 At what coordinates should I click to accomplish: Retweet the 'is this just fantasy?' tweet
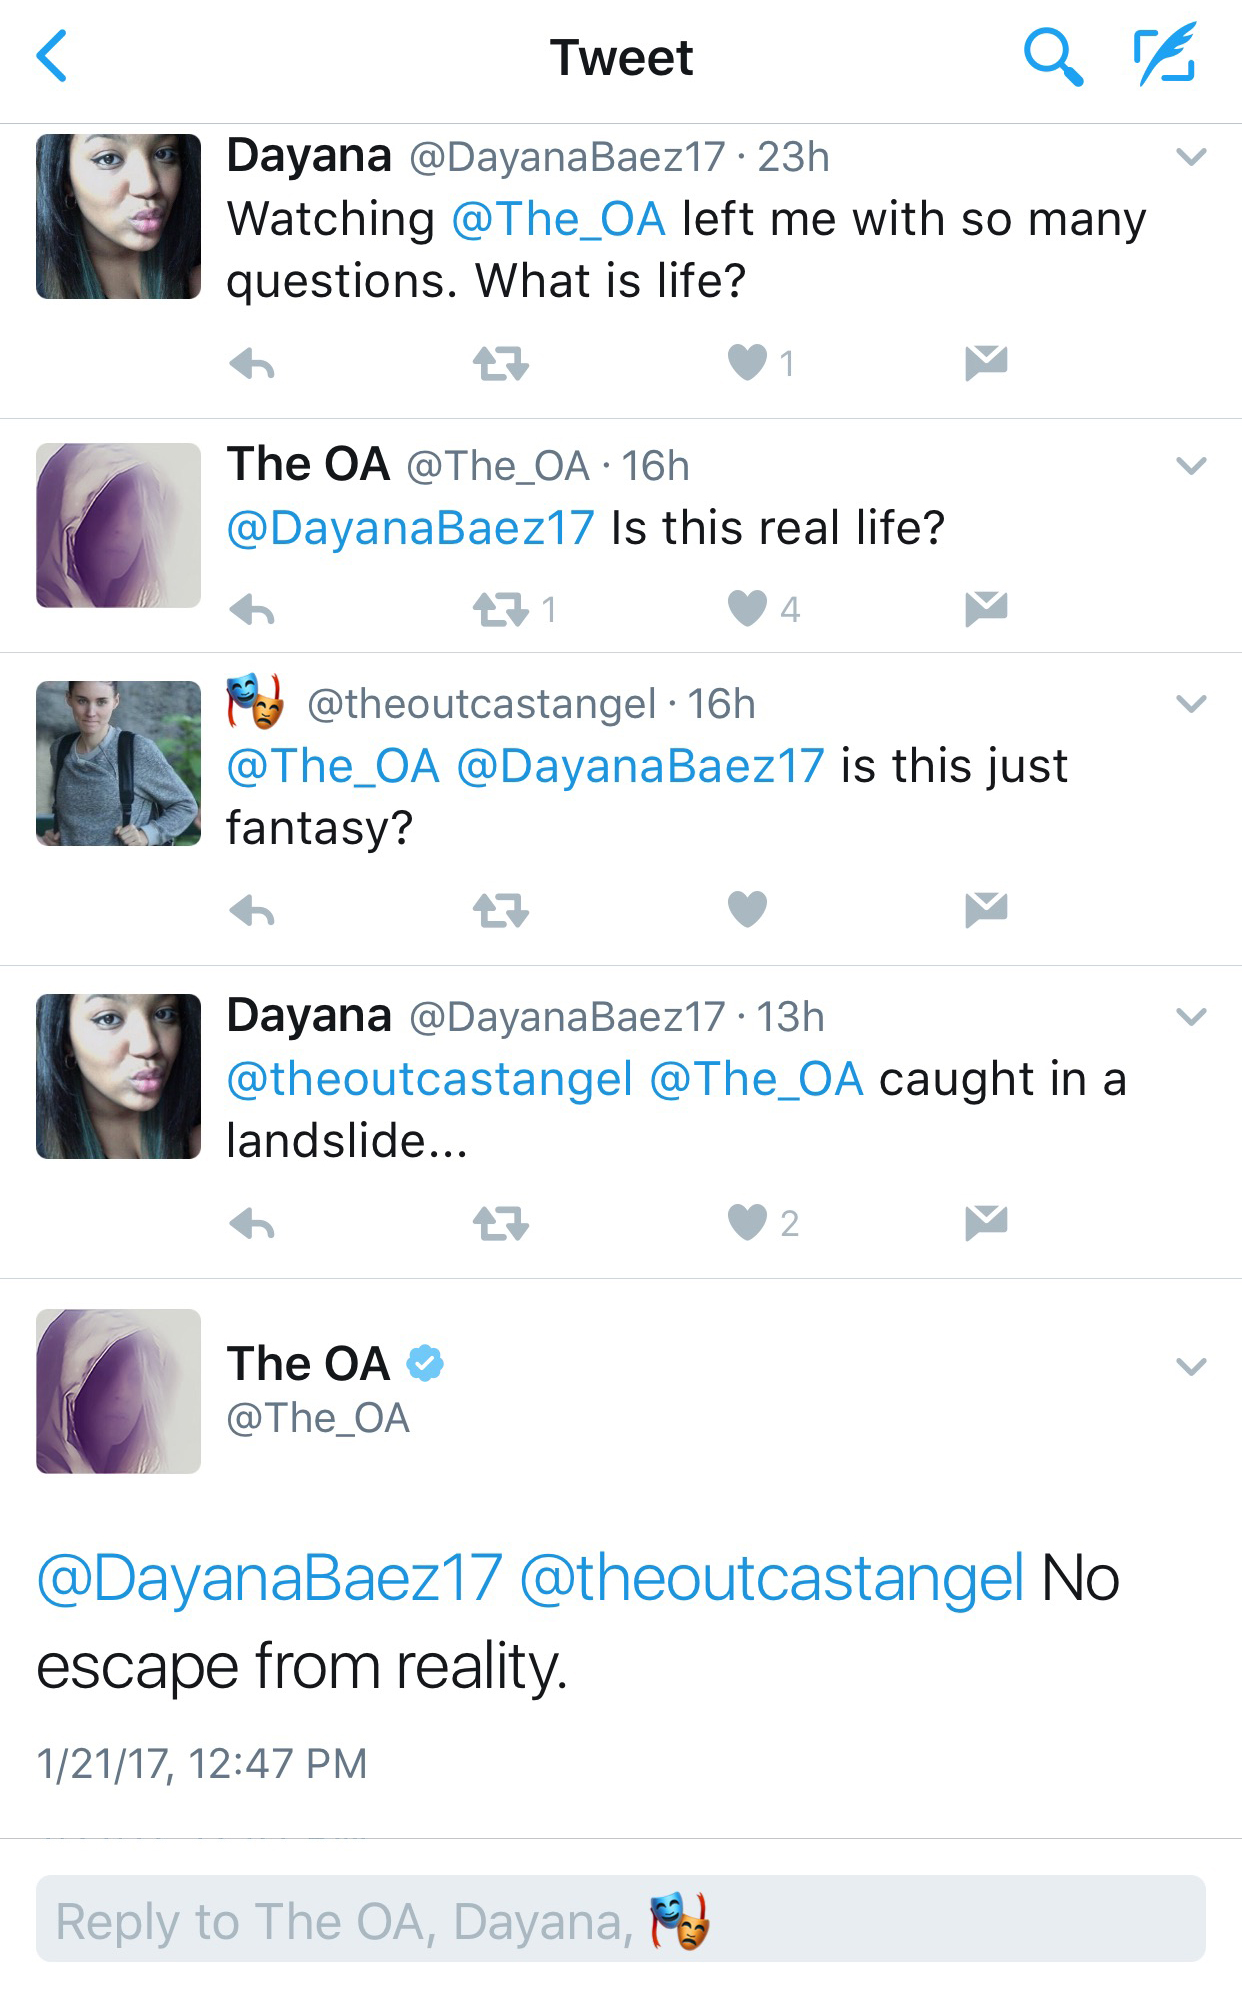click(x=501, y=911)
